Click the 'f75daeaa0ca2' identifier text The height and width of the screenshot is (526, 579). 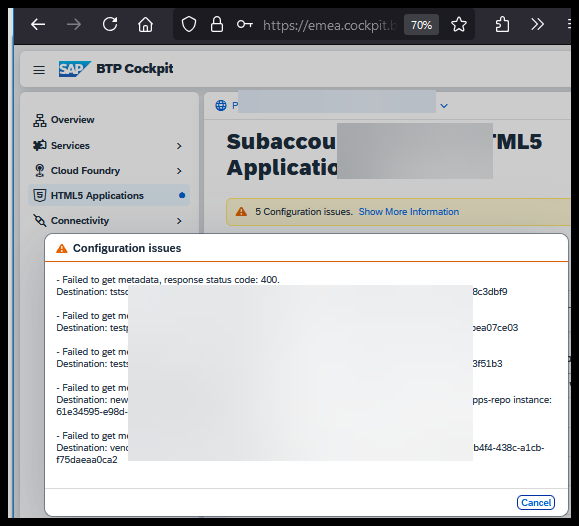[87, 460]
